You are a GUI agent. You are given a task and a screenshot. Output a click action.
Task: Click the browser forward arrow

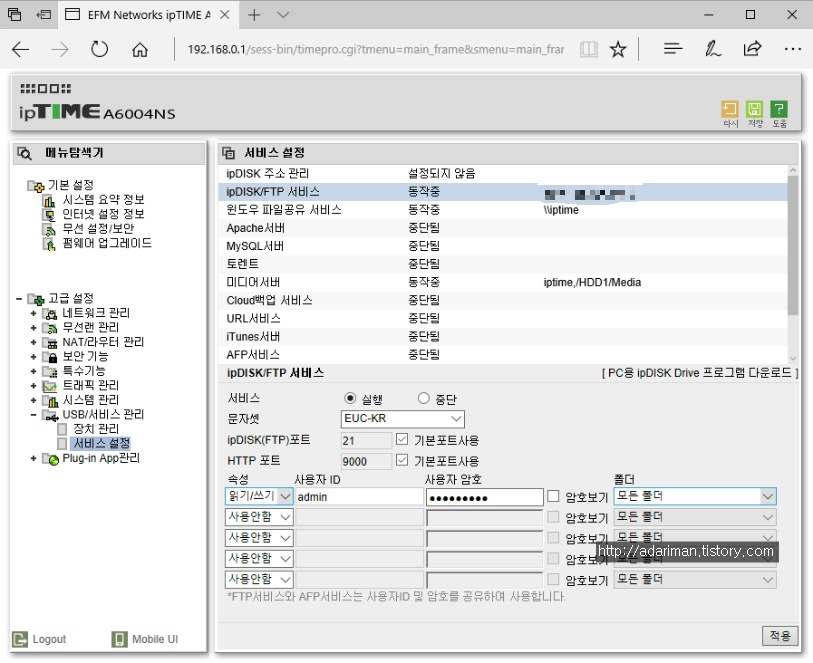click(x=60, y=49)
